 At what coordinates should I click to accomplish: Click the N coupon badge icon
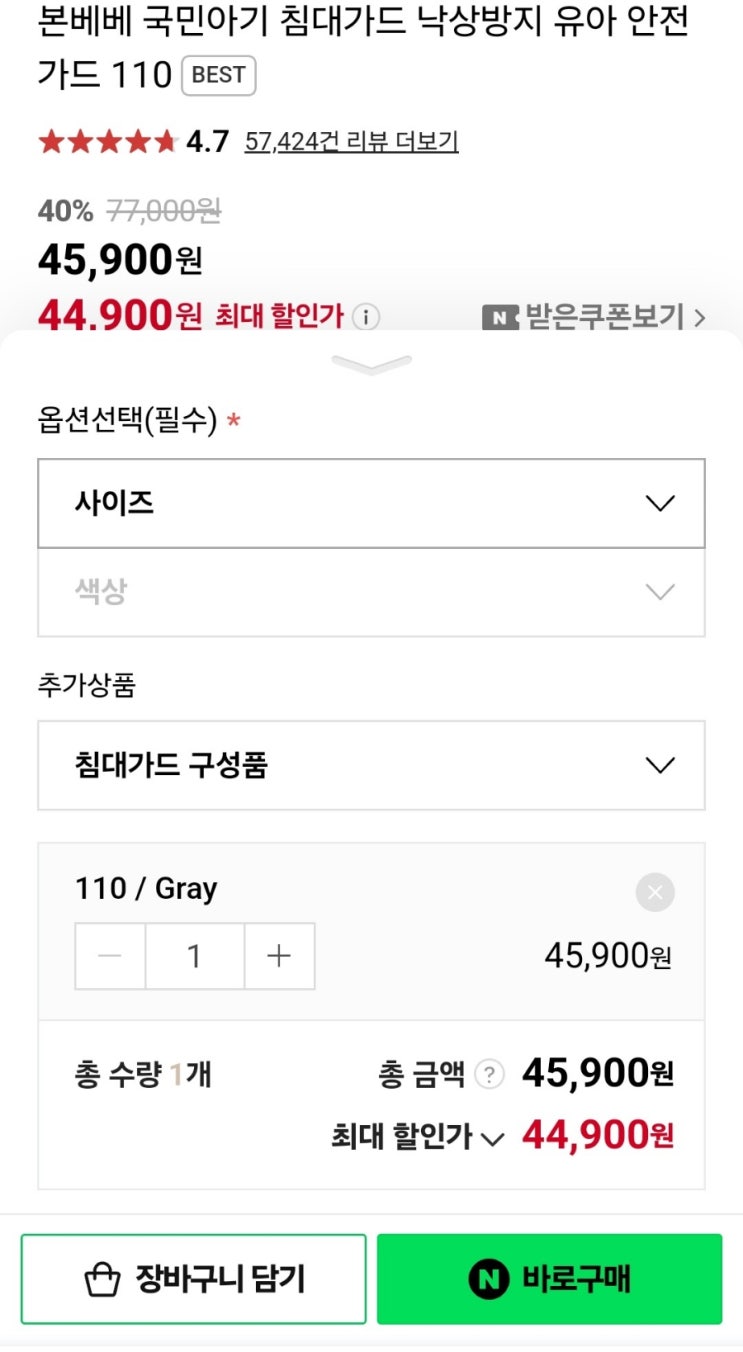click(x=500, y=318)
